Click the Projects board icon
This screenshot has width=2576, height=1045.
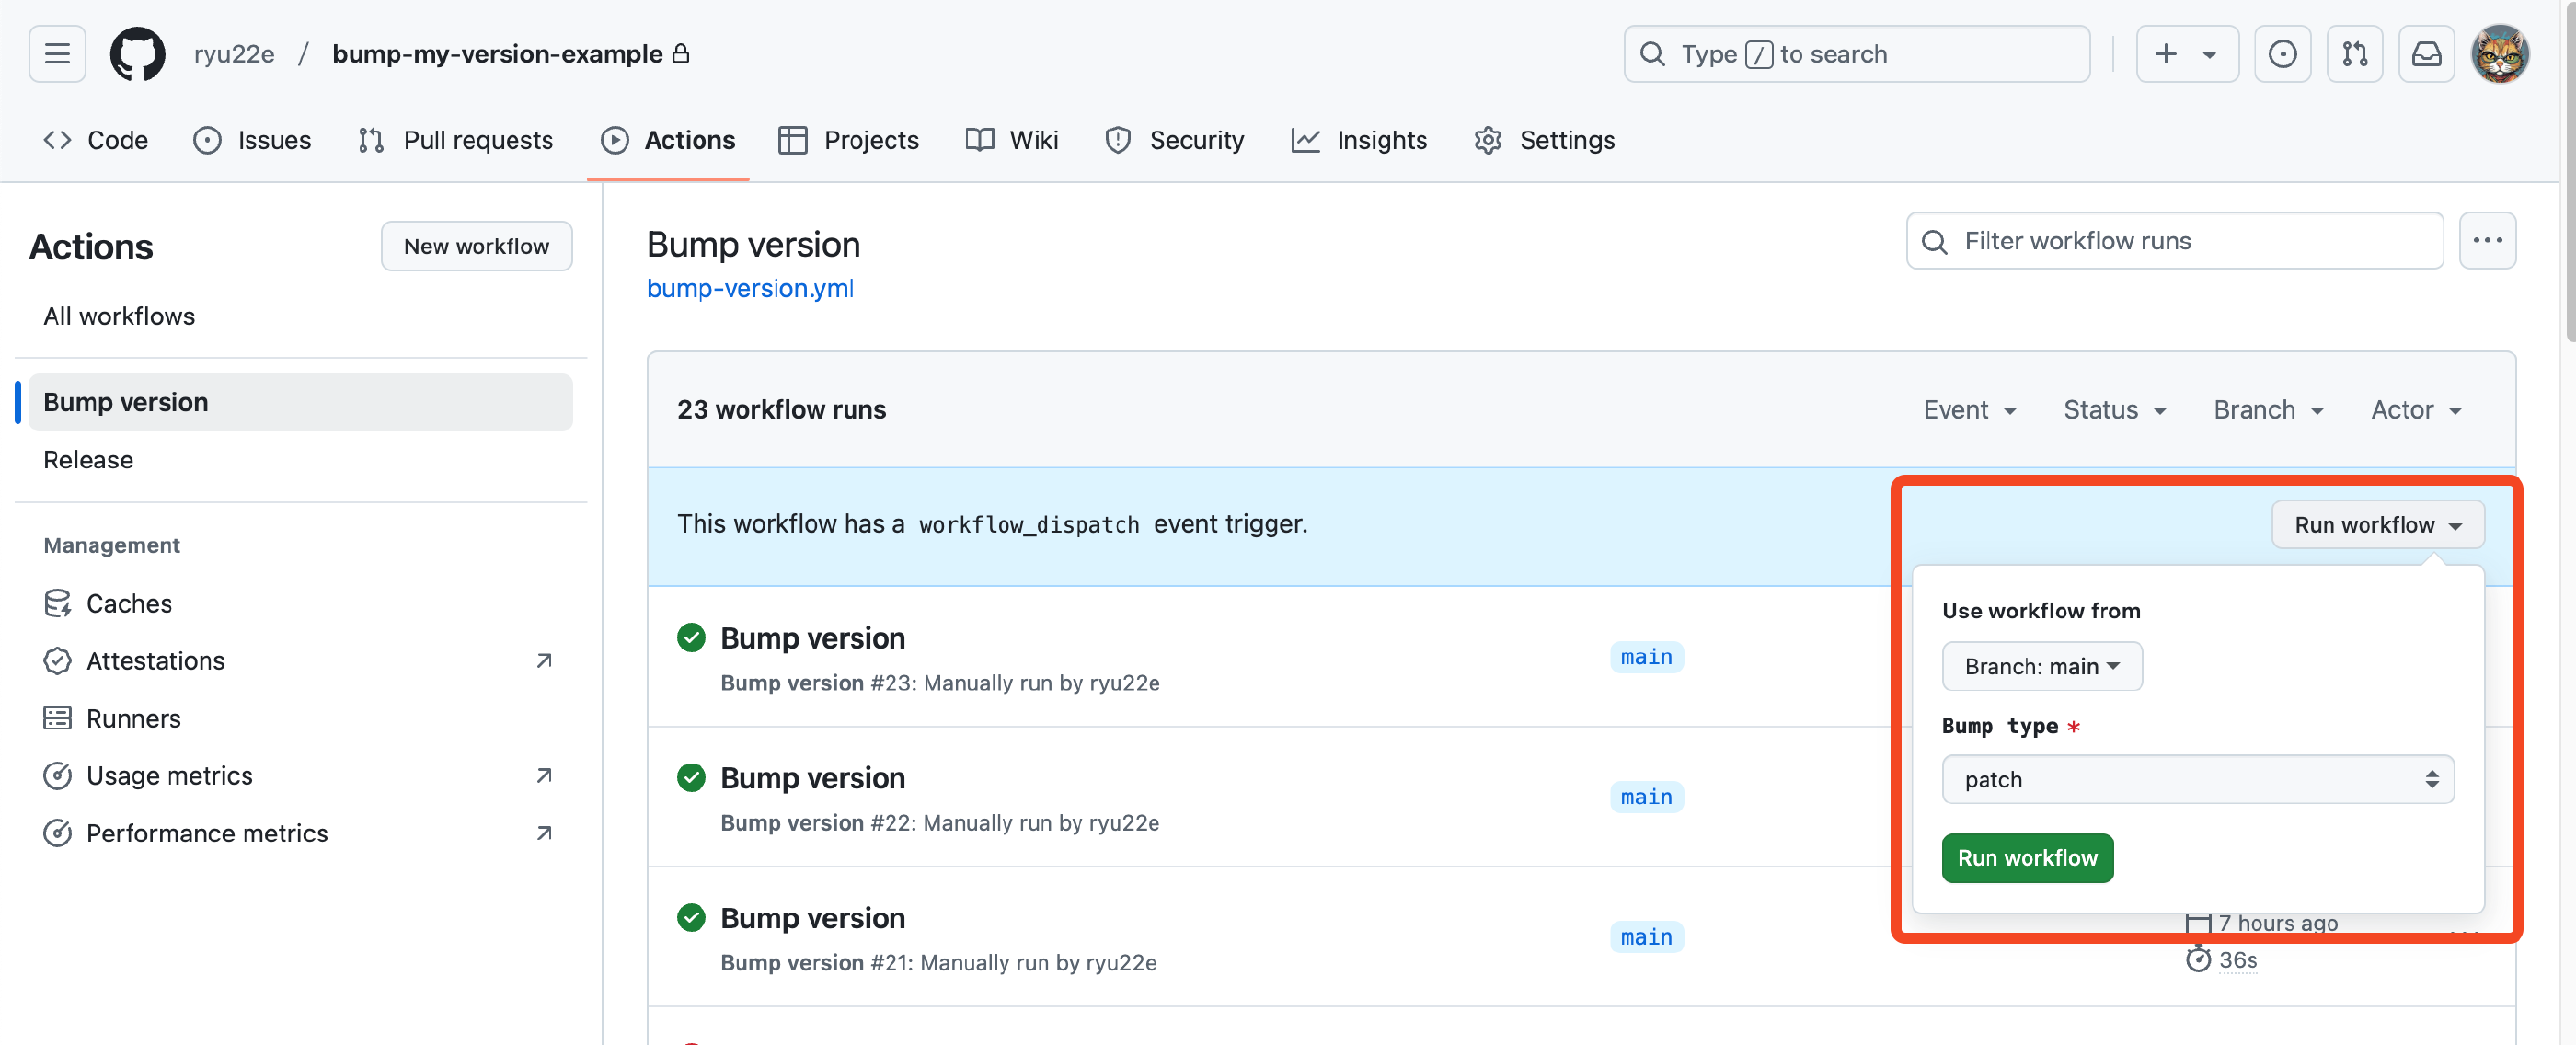pos(790,140)
